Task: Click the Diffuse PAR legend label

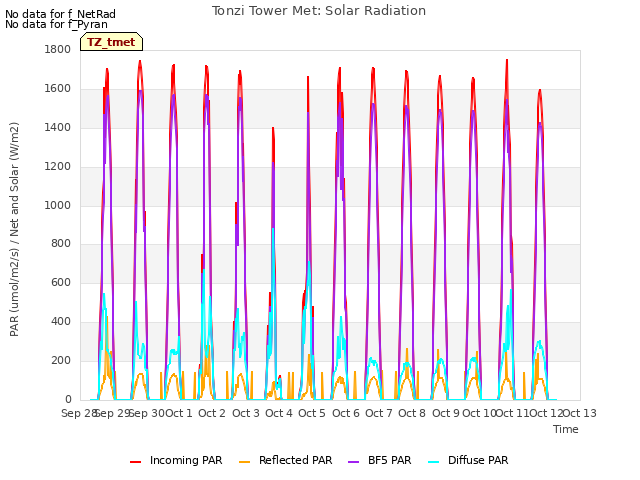Action: coord(478,460)
